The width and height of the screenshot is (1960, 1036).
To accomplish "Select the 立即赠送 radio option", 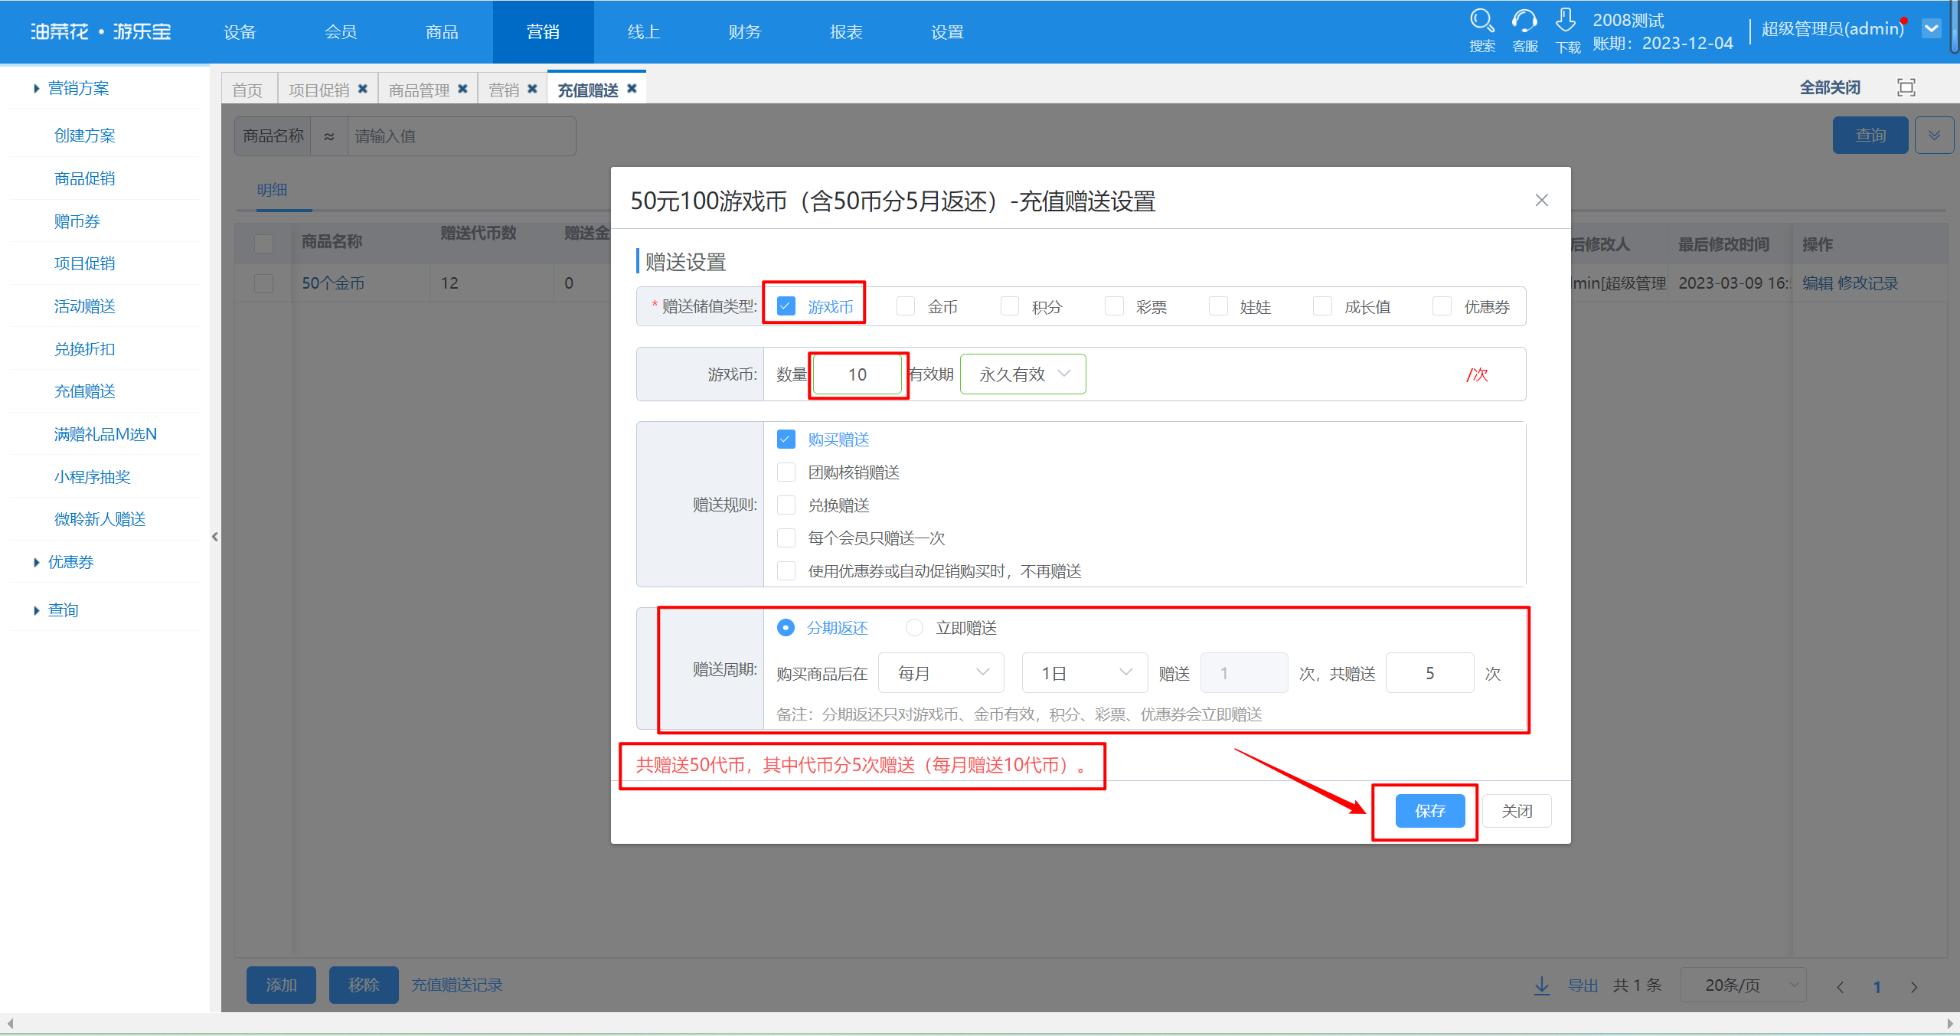I will tap(914, 628).
